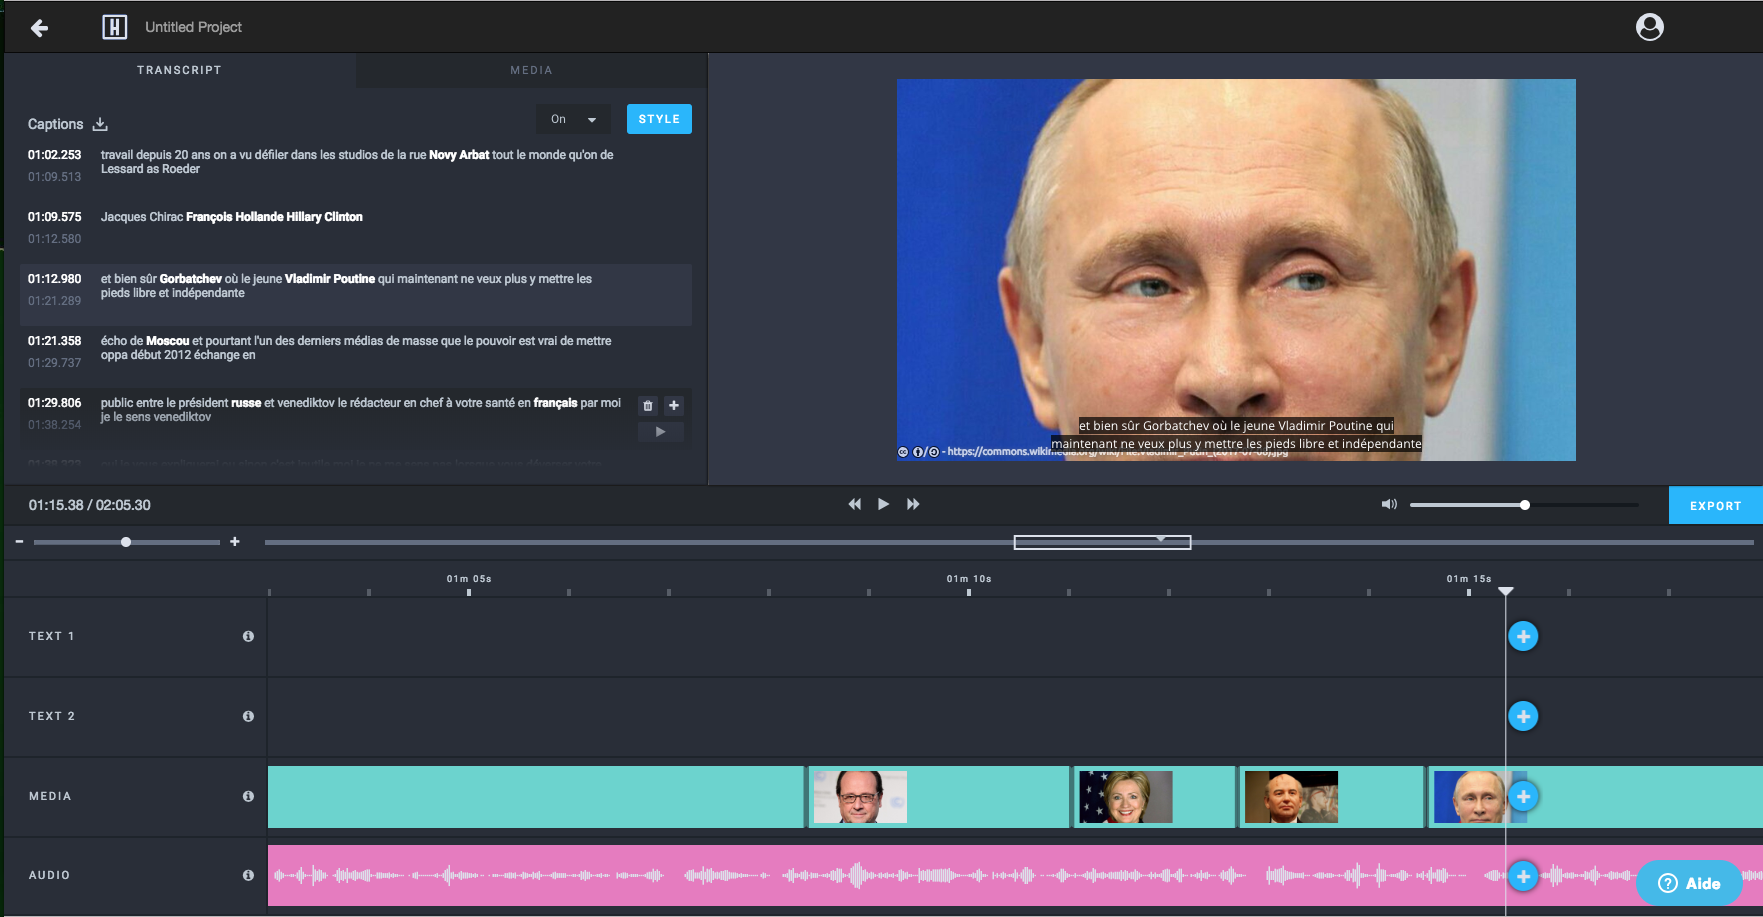This screenshot has width=1763, height=917.
Task: Show info for TEXT 2 track
Action: [x=248, y=716]
